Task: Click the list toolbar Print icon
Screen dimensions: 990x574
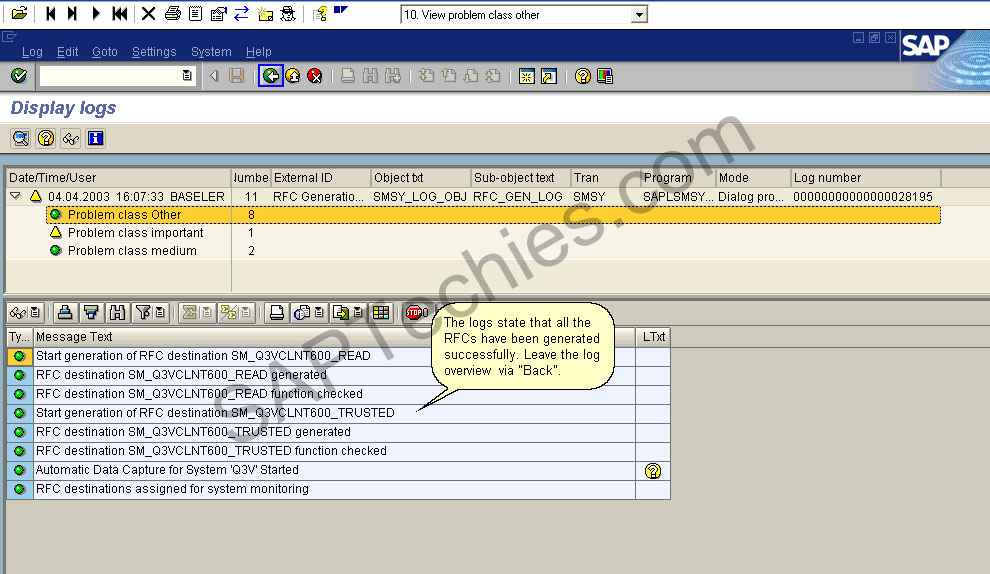Action: (277, 312)
